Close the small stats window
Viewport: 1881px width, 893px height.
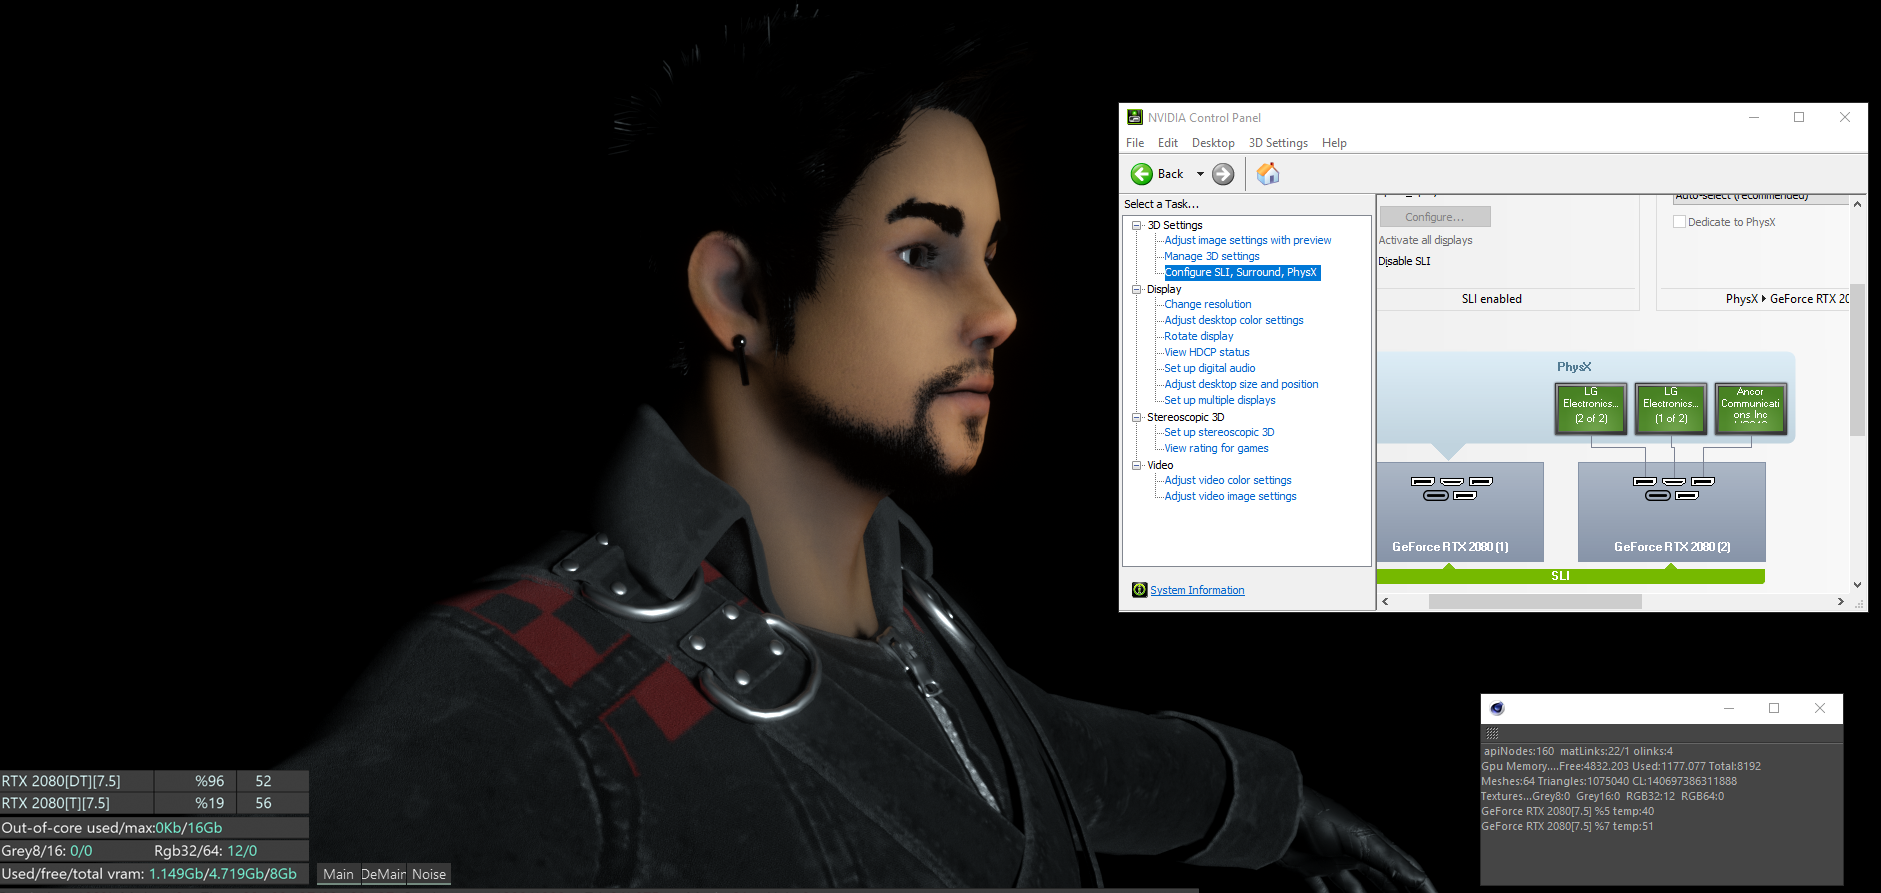point(1820,708)
